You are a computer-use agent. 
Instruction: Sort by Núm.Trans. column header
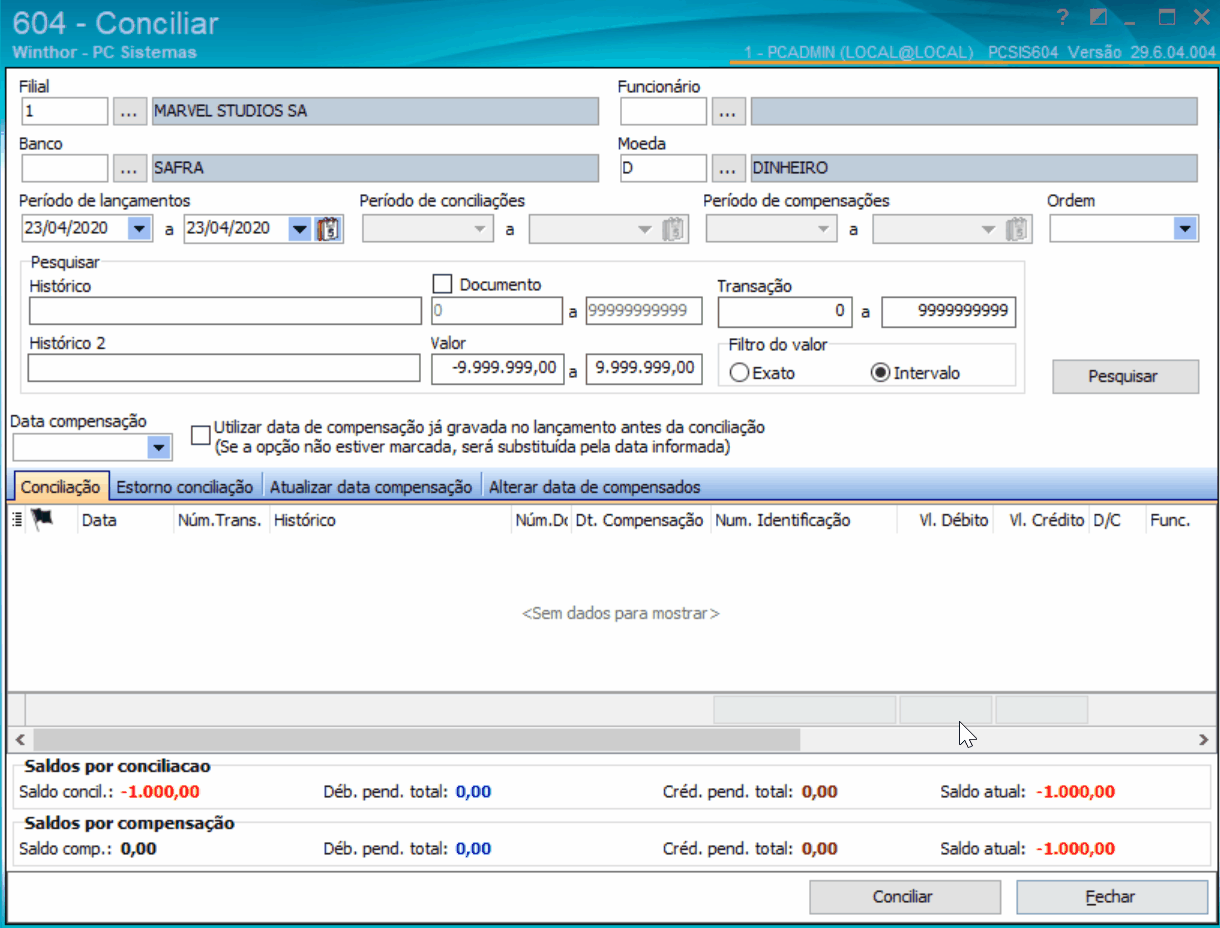220,520
